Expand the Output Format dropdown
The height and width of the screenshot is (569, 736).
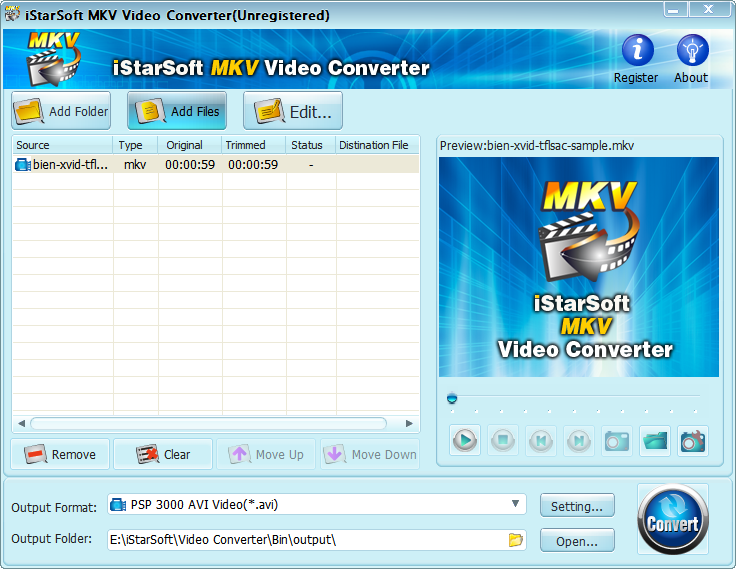point(516,505)
